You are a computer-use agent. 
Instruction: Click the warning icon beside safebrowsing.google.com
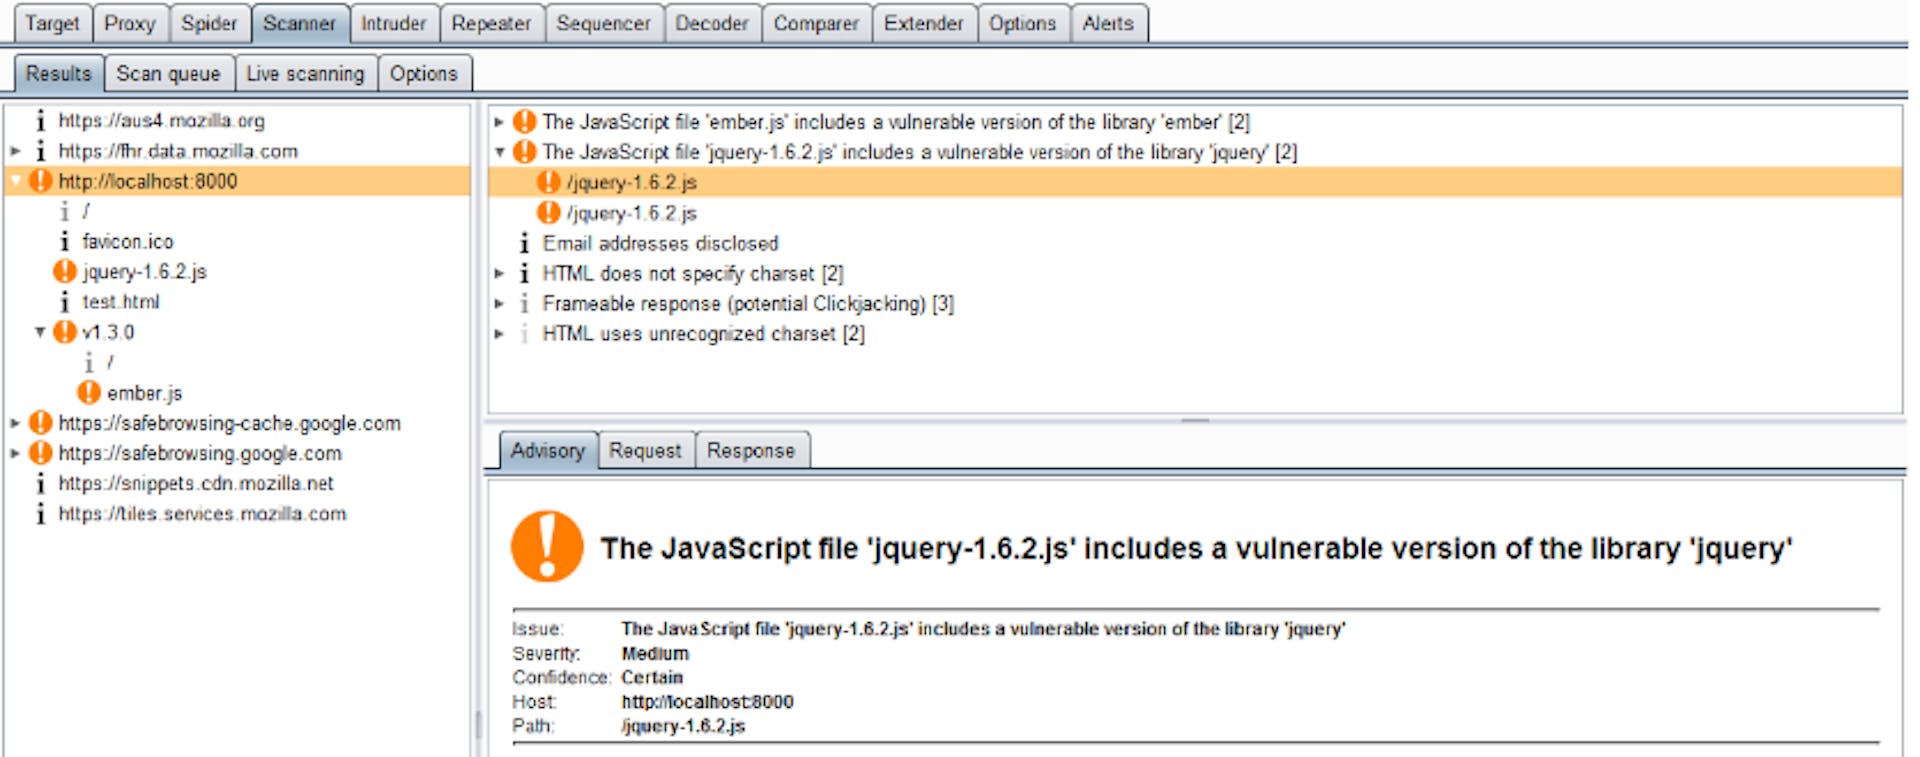coord(40,453)
